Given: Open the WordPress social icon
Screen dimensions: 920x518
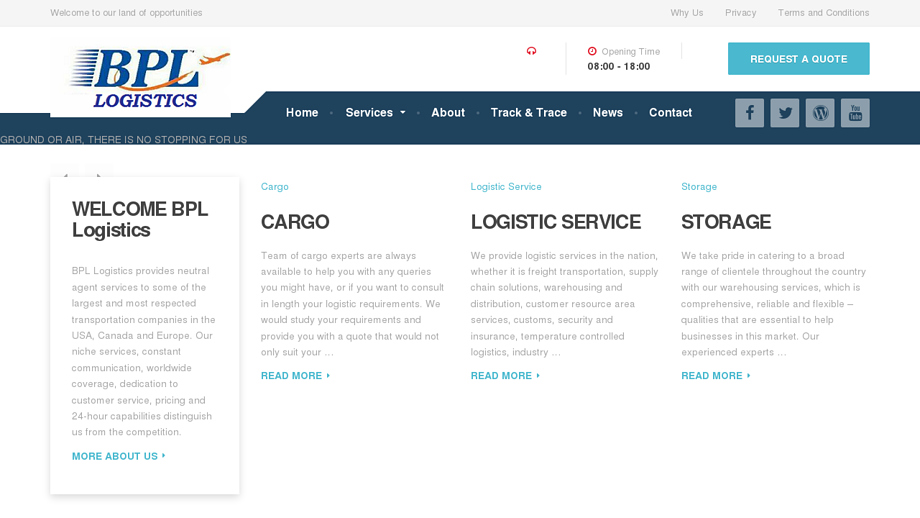Looking at the screenshot, I should (x=820, y=113).
